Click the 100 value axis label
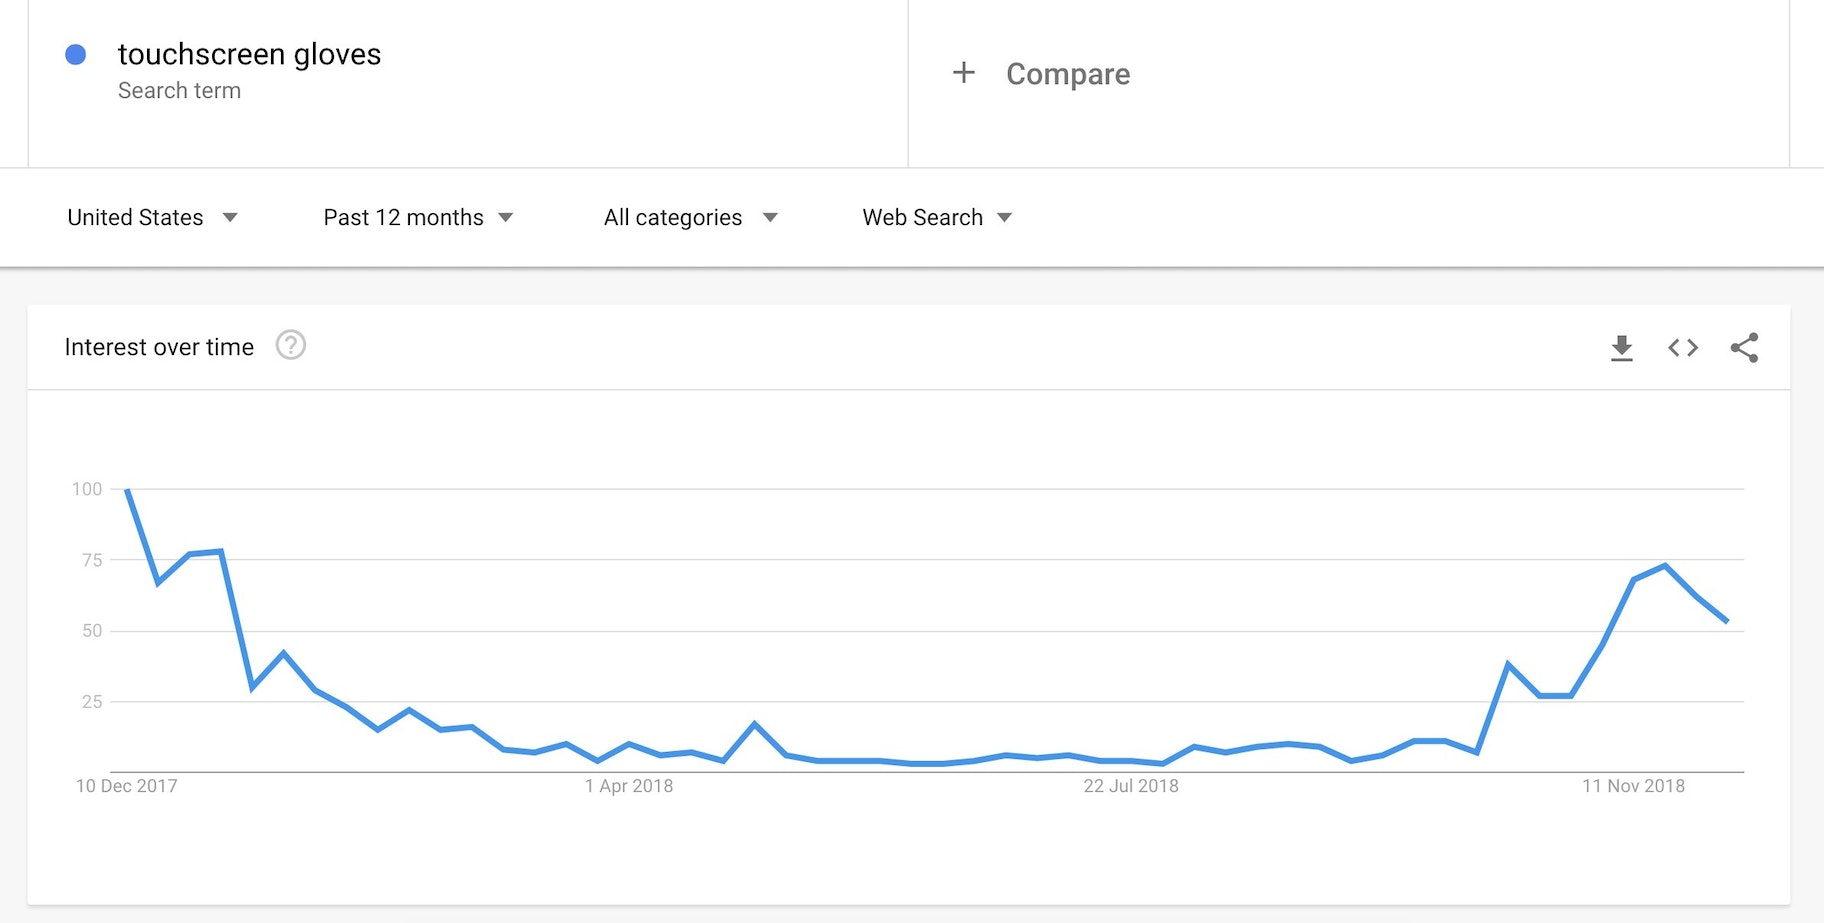Screen dimensions: 1824x923 [87, 489]
